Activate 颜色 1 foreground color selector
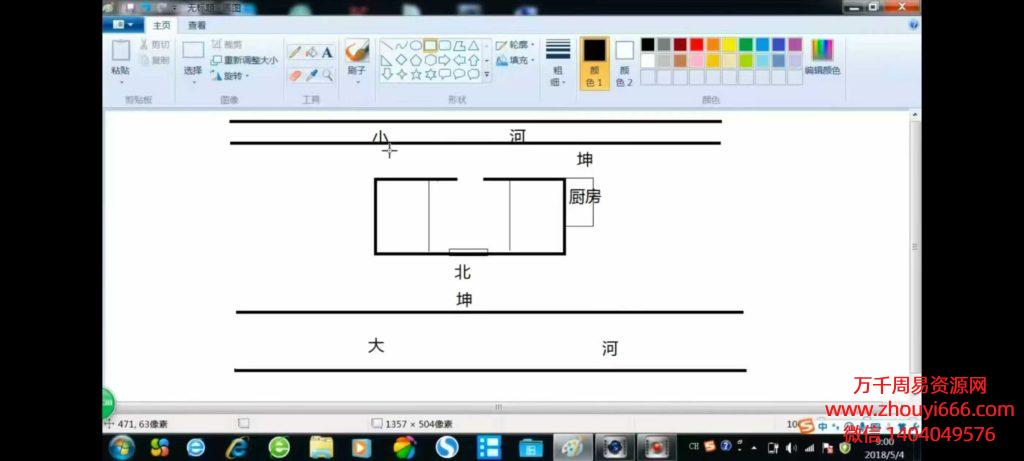This screenshot has height=461, width=1024. [594, 62]
